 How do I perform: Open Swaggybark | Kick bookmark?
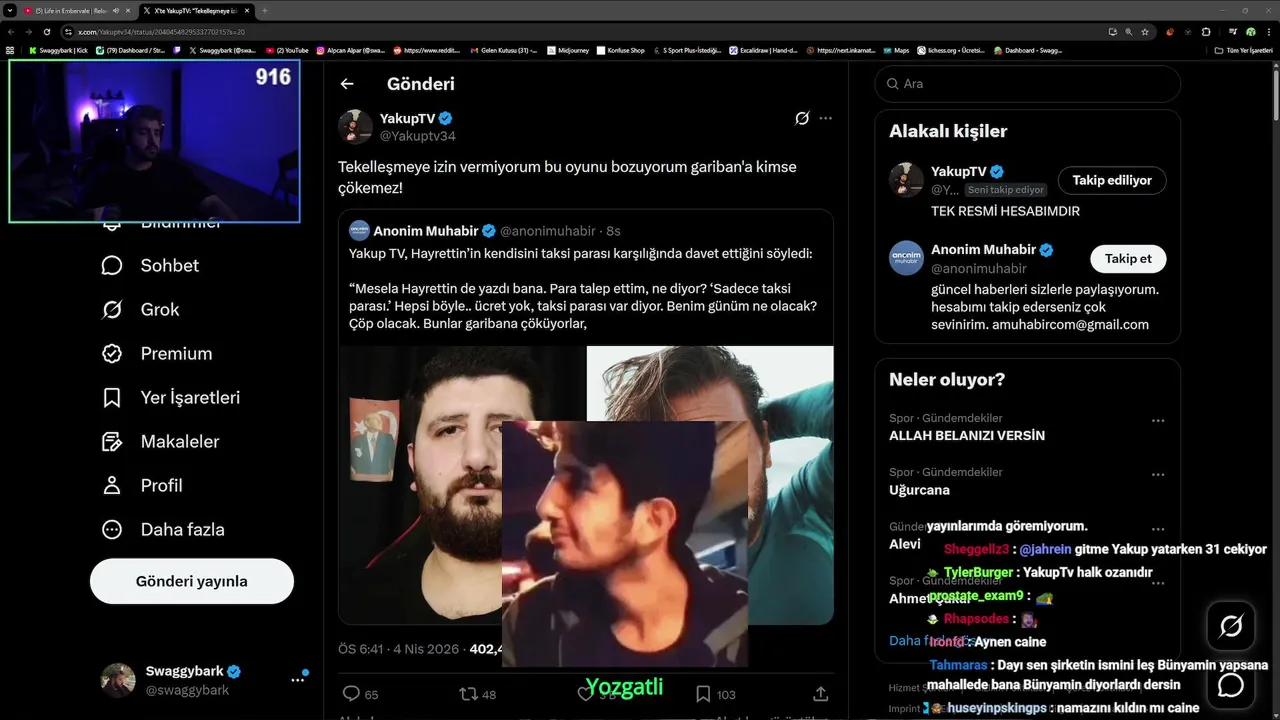[x=58, y=50]
